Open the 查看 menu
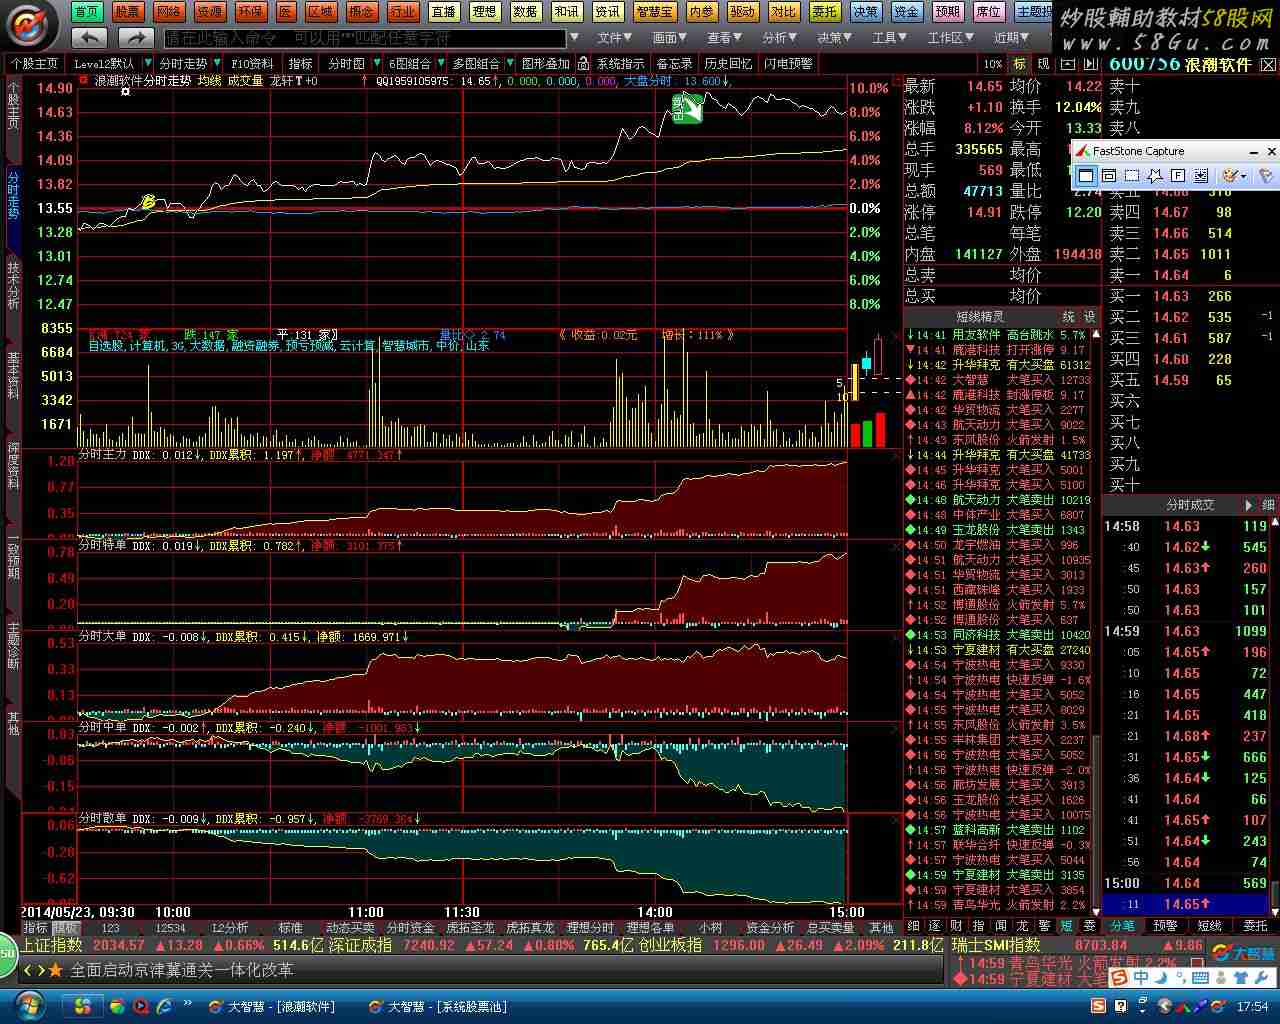The image size is (1280, 1024). [x=725, y=38]
